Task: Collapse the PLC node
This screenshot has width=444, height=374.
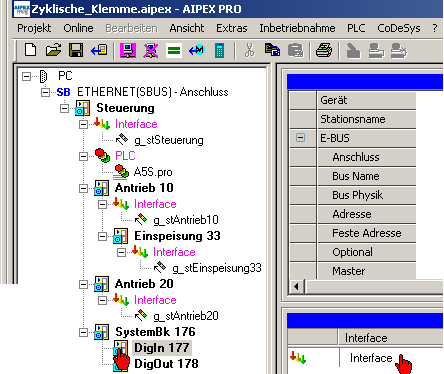Action: pos(83,156)
